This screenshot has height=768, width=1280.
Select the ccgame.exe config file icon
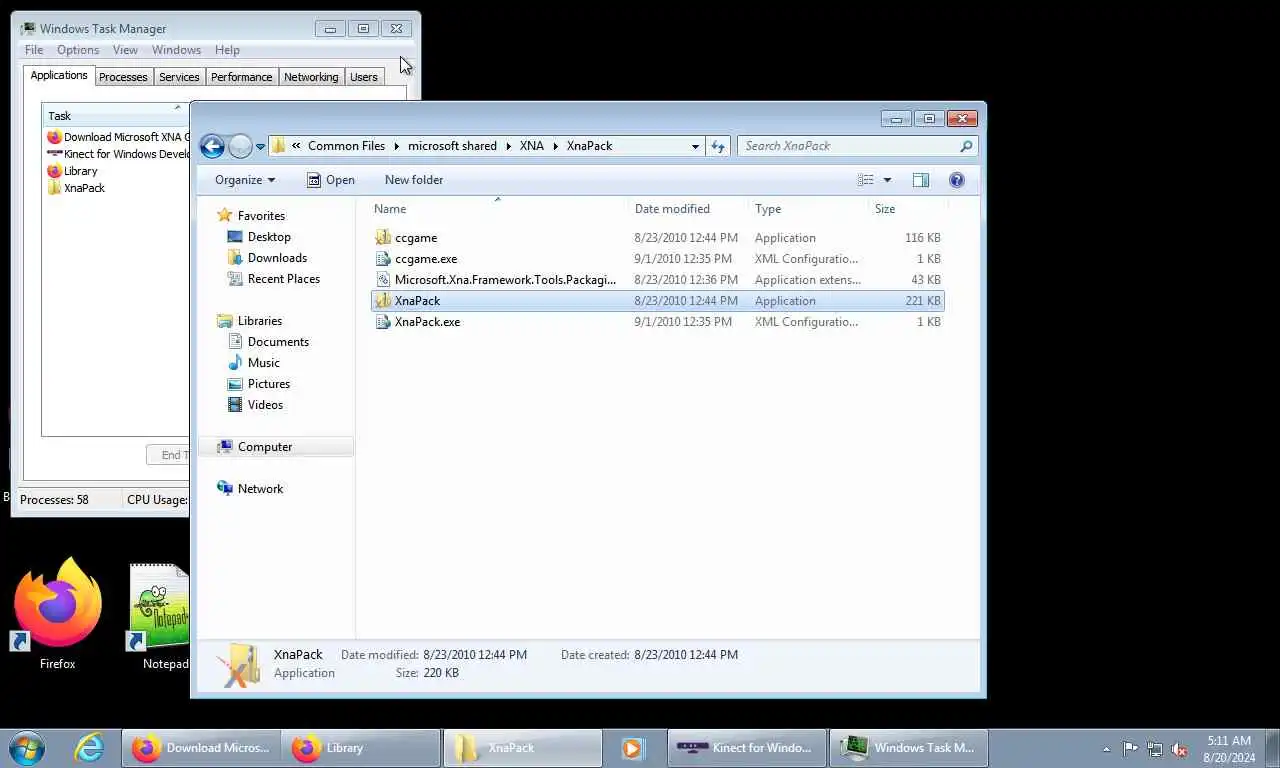pyautogui.click(x=383, y=259)
